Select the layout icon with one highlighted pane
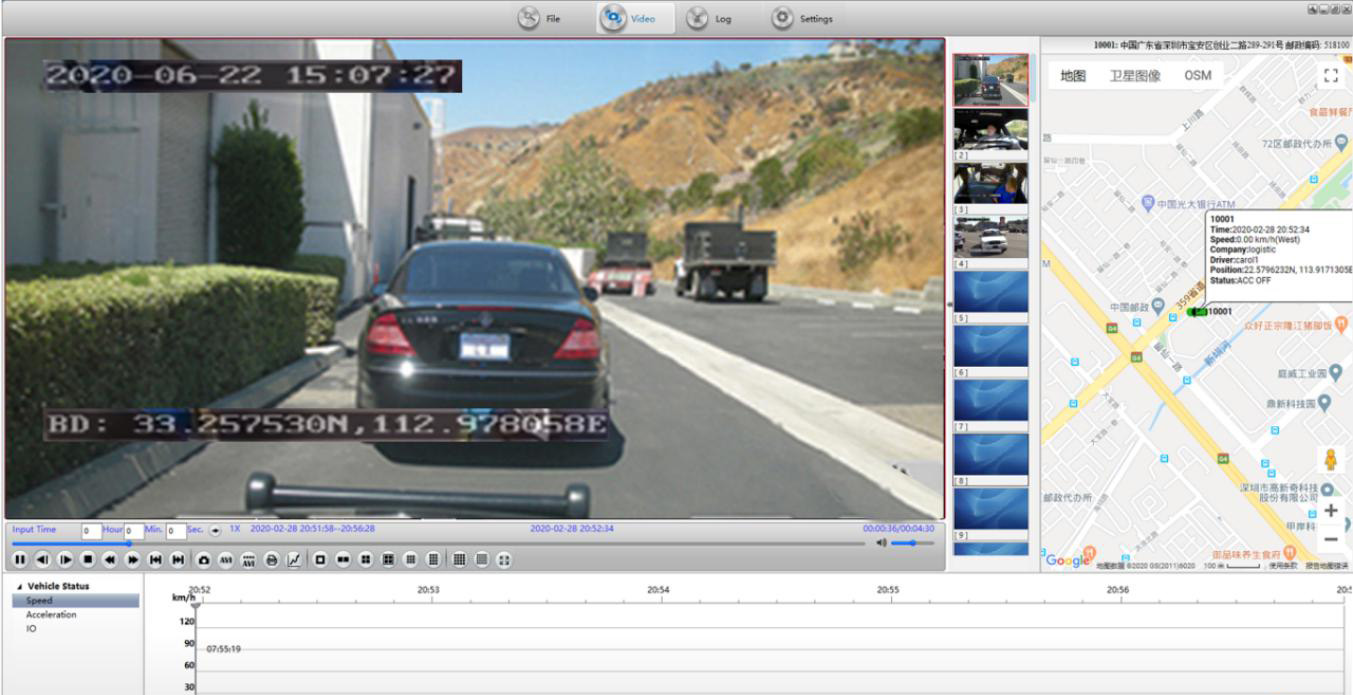This screenshot has width=1353, height=695. point(388,560)
